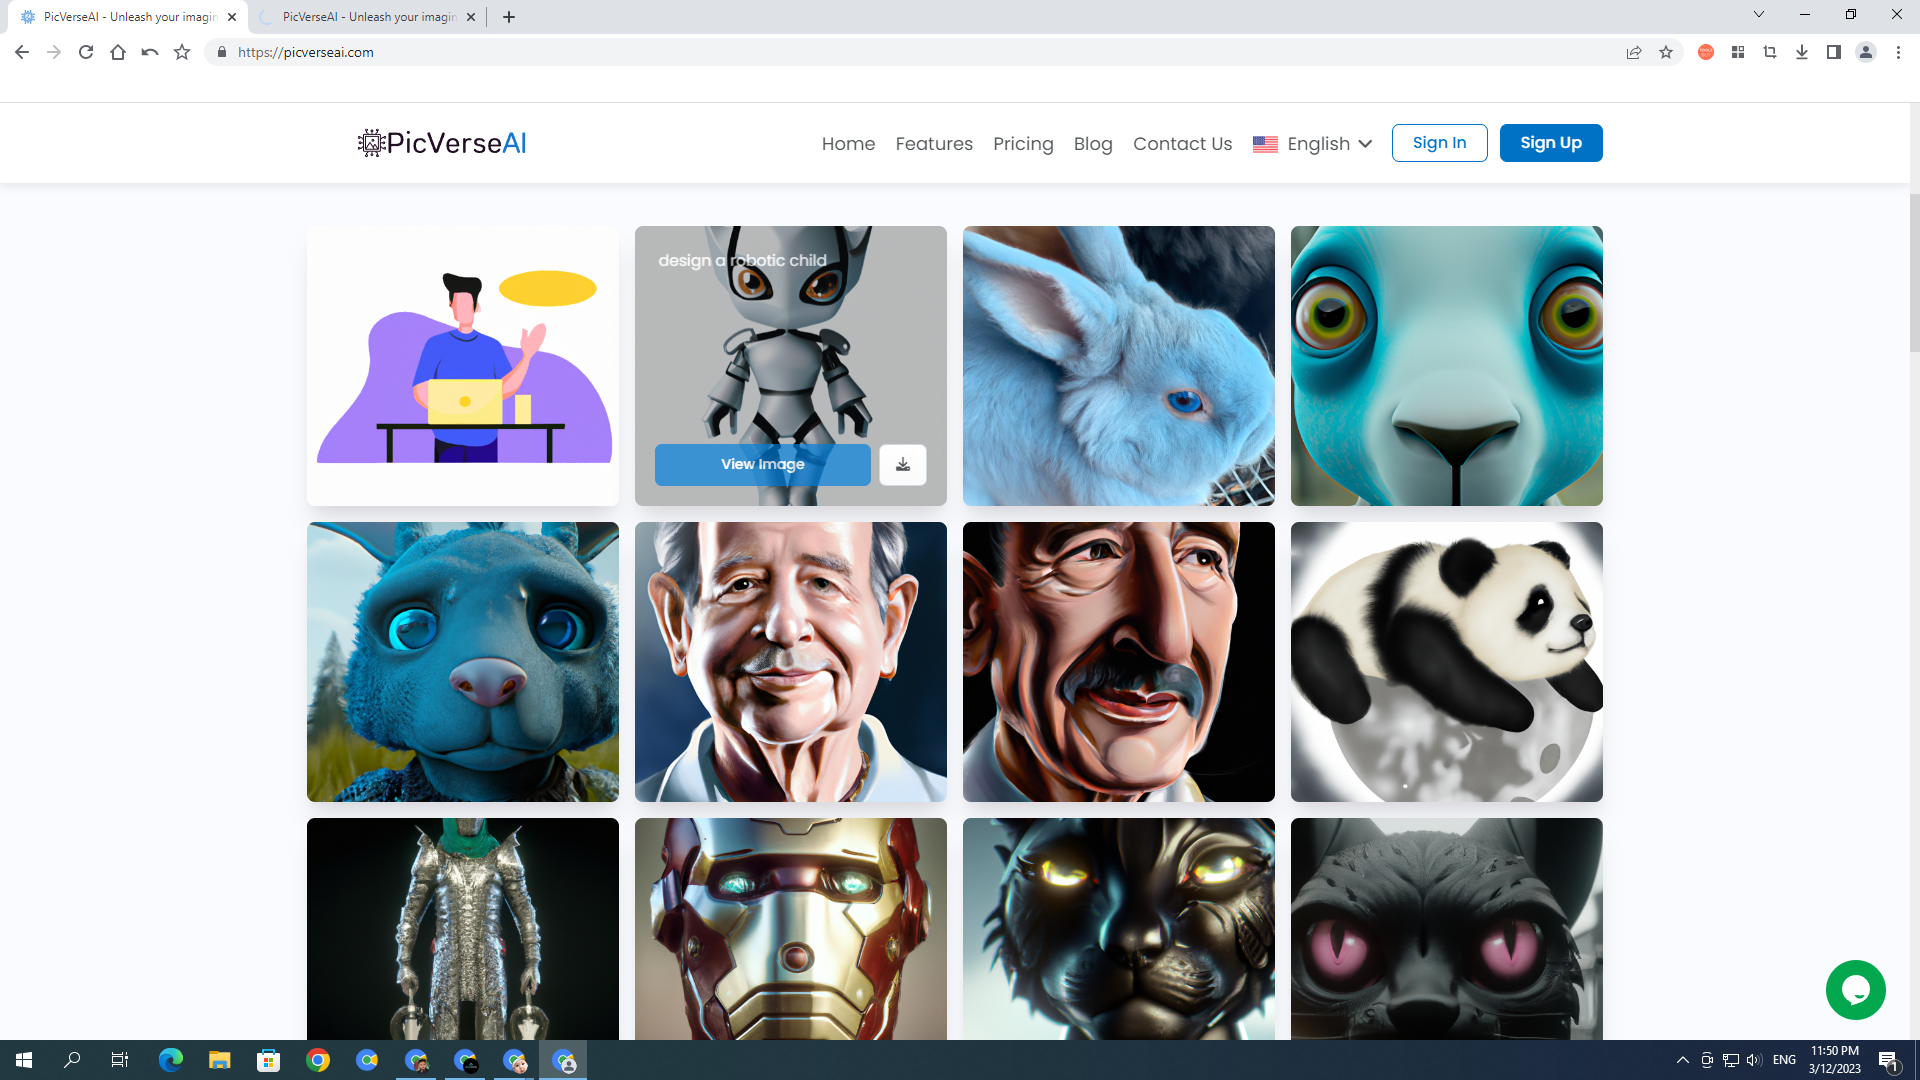Open the extensions grid icon
The image size is (1920, 1080).
coord(1738,52)
